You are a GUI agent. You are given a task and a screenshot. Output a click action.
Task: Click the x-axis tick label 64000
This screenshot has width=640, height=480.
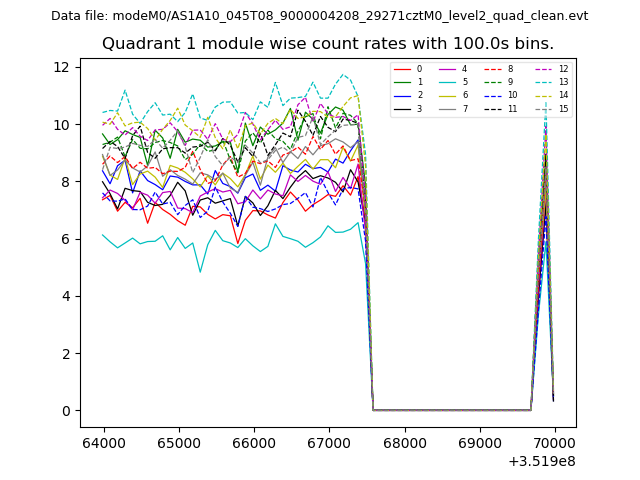[104, 443]
